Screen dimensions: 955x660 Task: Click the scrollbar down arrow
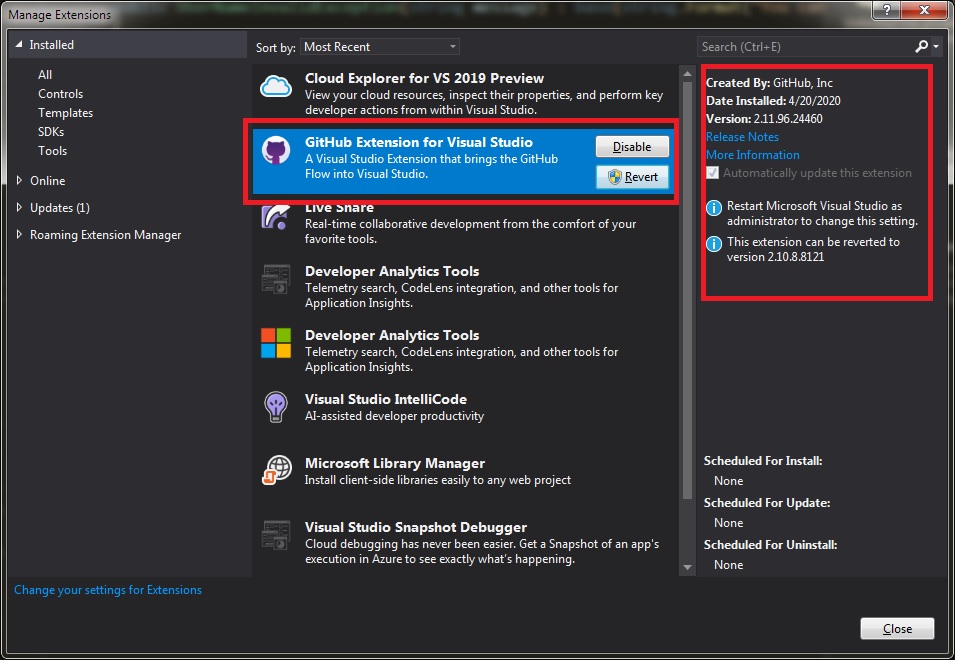[688, 567]
